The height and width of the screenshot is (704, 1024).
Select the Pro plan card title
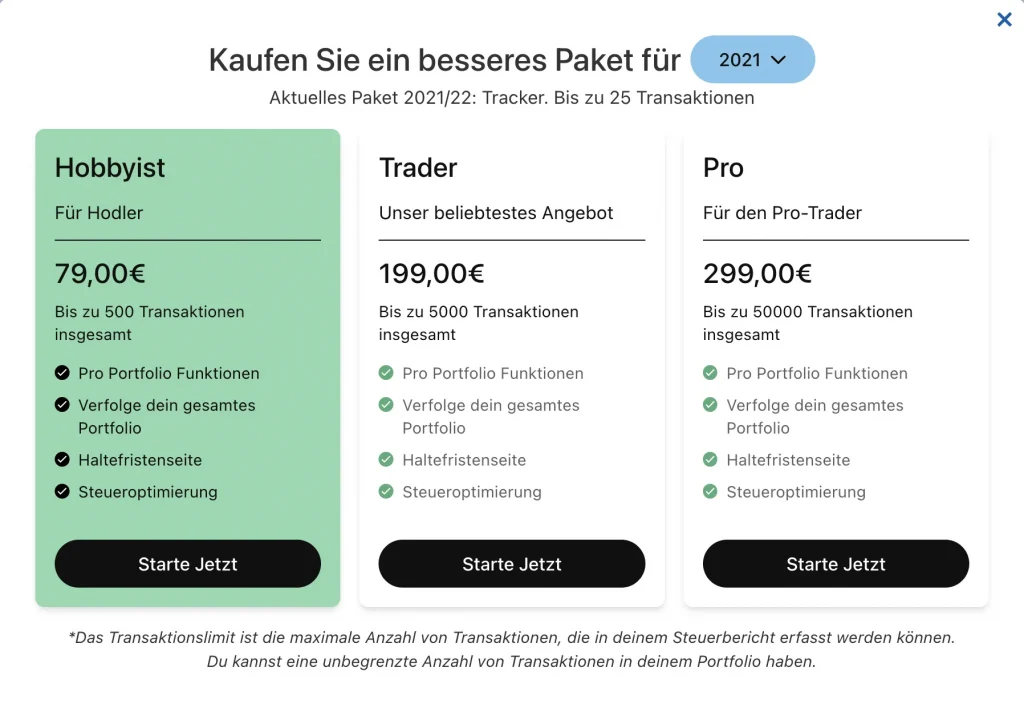point(723,168)
